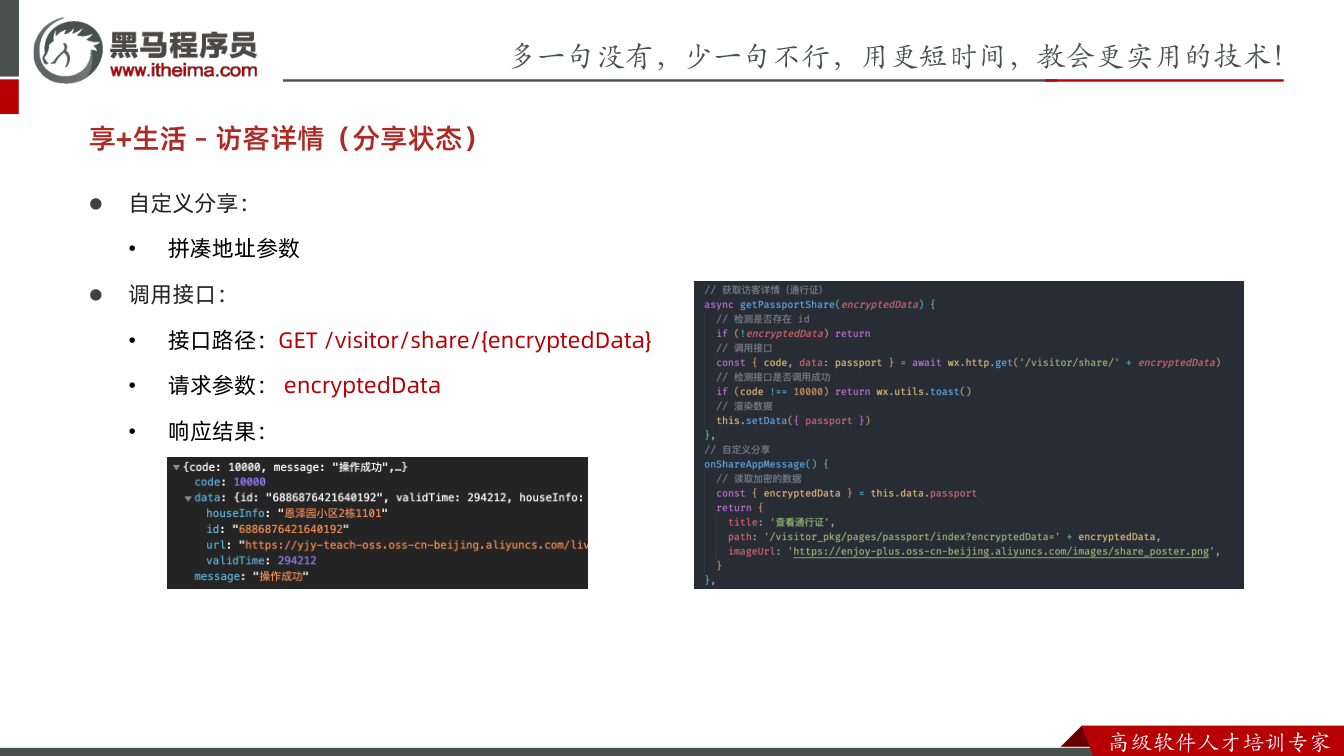Viewport: 1344px width, 756px height.
Task: Select the code comment // 读取加密的数据
Action: coord(759,479)
